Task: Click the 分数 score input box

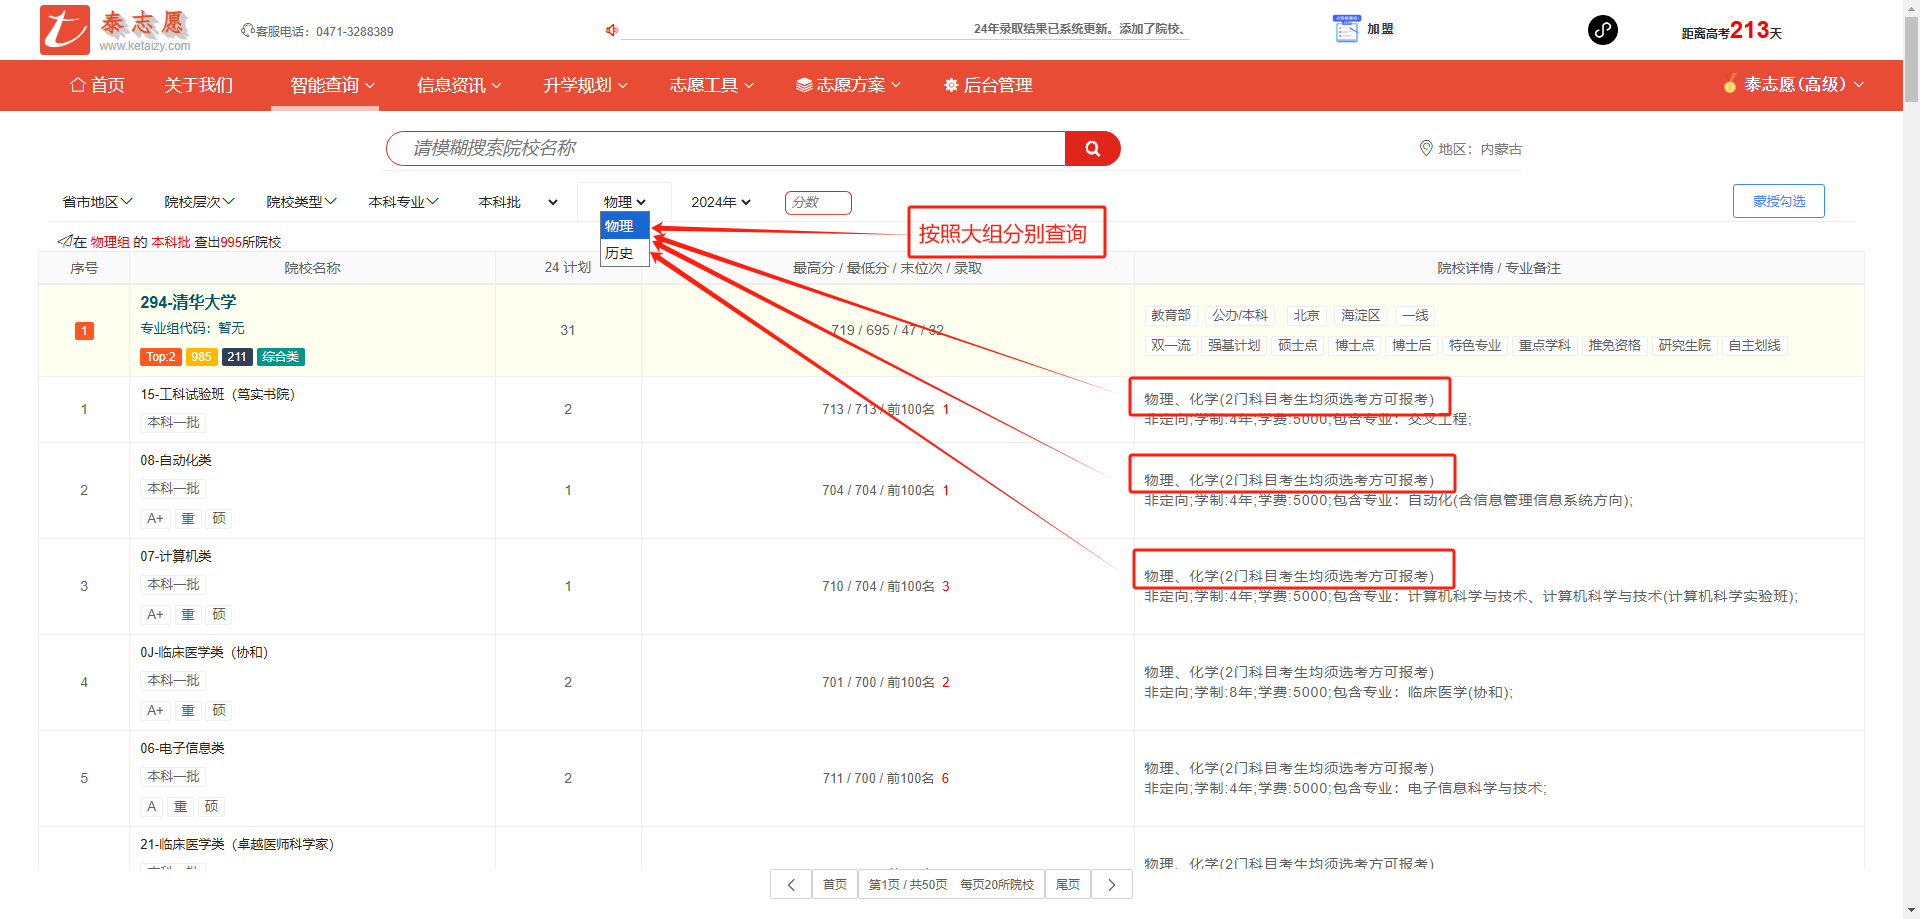Action: pos(817,203)
